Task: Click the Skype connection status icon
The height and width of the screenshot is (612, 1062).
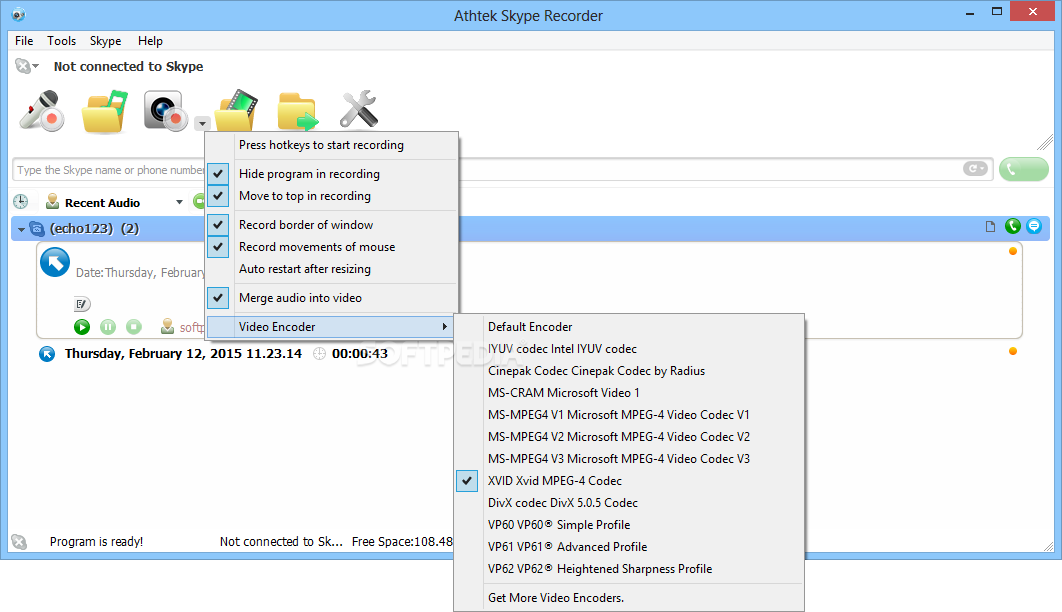Action: pos(22,66)
